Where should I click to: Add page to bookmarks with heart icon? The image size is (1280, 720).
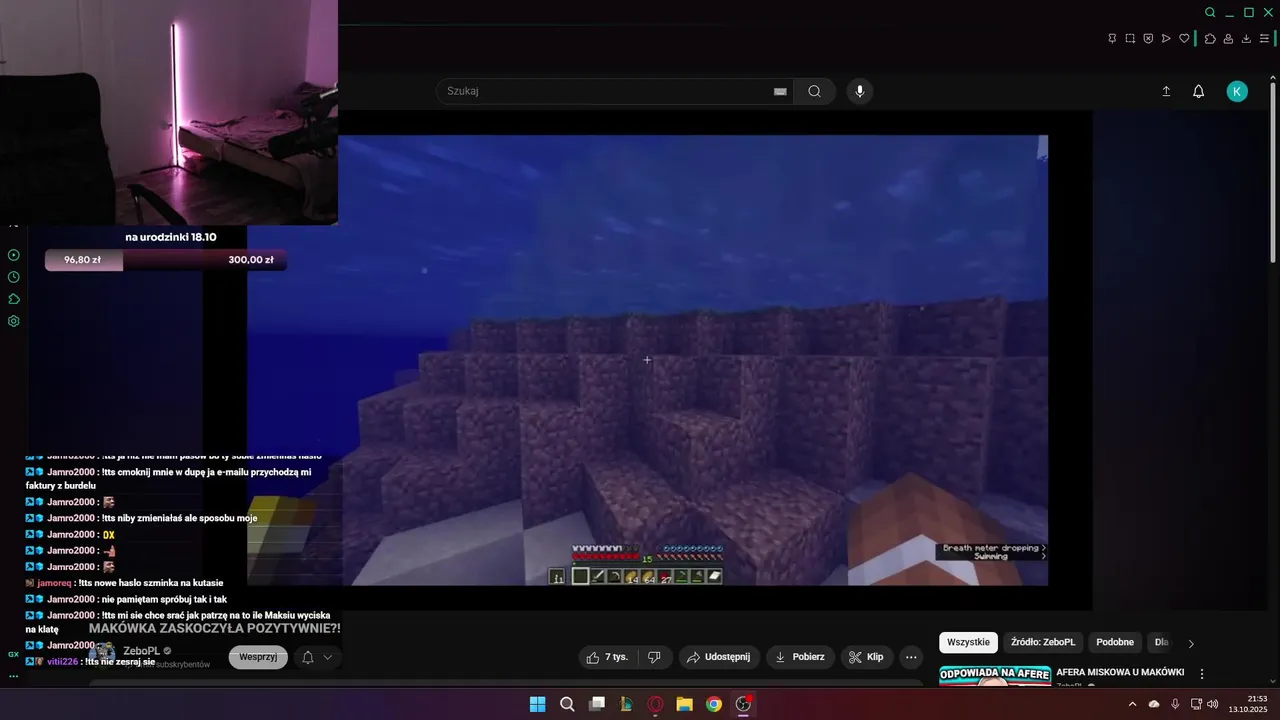point(1185,39)
